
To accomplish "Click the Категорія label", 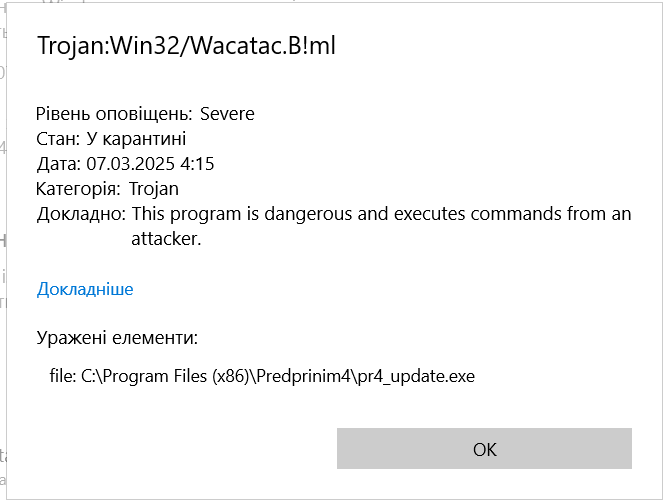I will click(x=79, y=189).
